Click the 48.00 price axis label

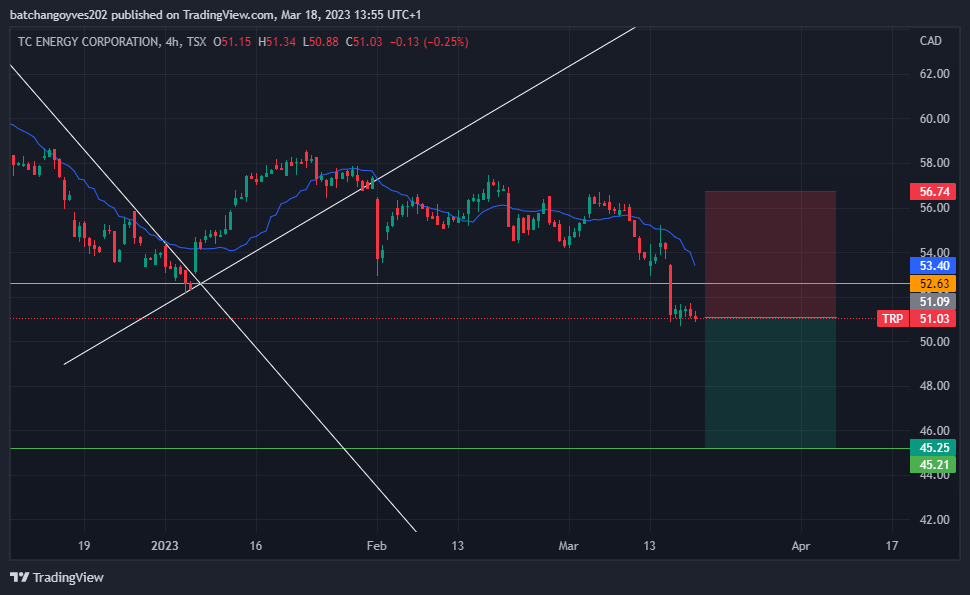click(x=934, y=386)
